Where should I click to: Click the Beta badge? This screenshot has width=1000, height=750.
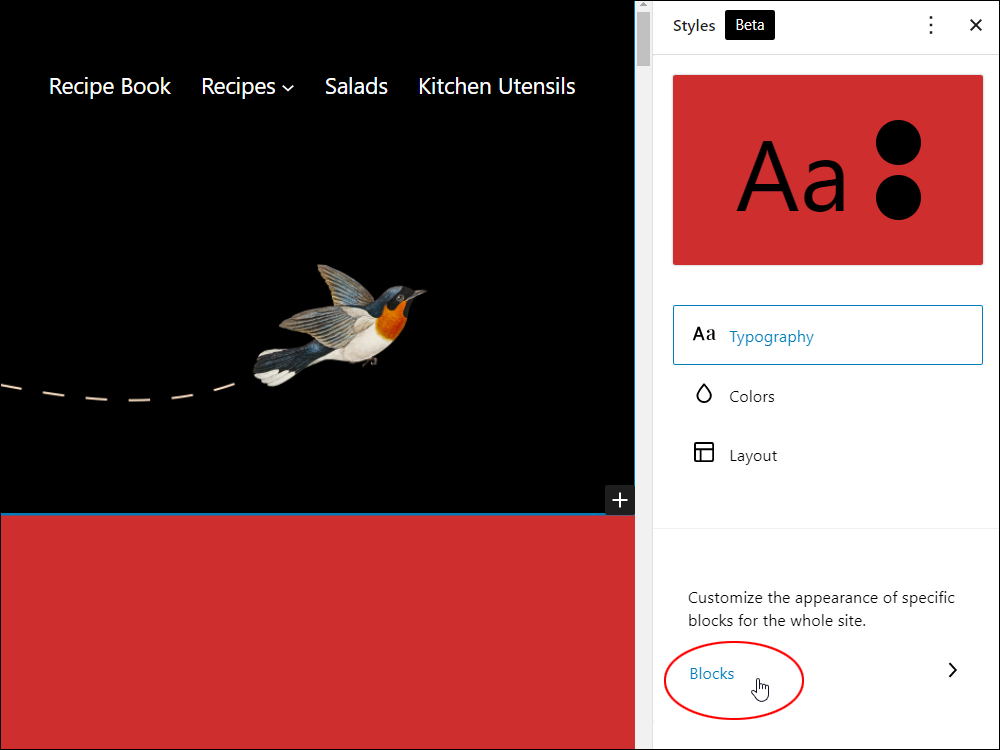[749, 26]
